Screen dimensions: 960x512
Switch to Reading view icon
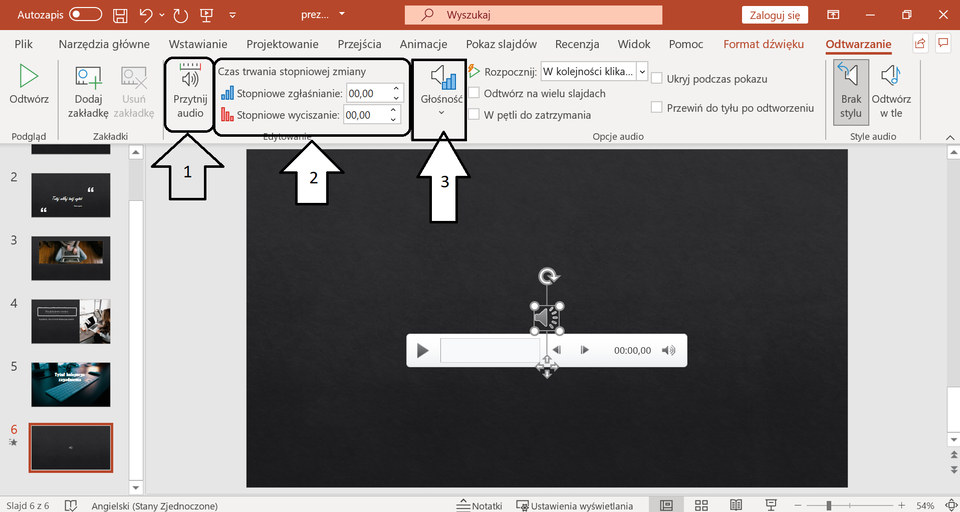tap(736, 505)
